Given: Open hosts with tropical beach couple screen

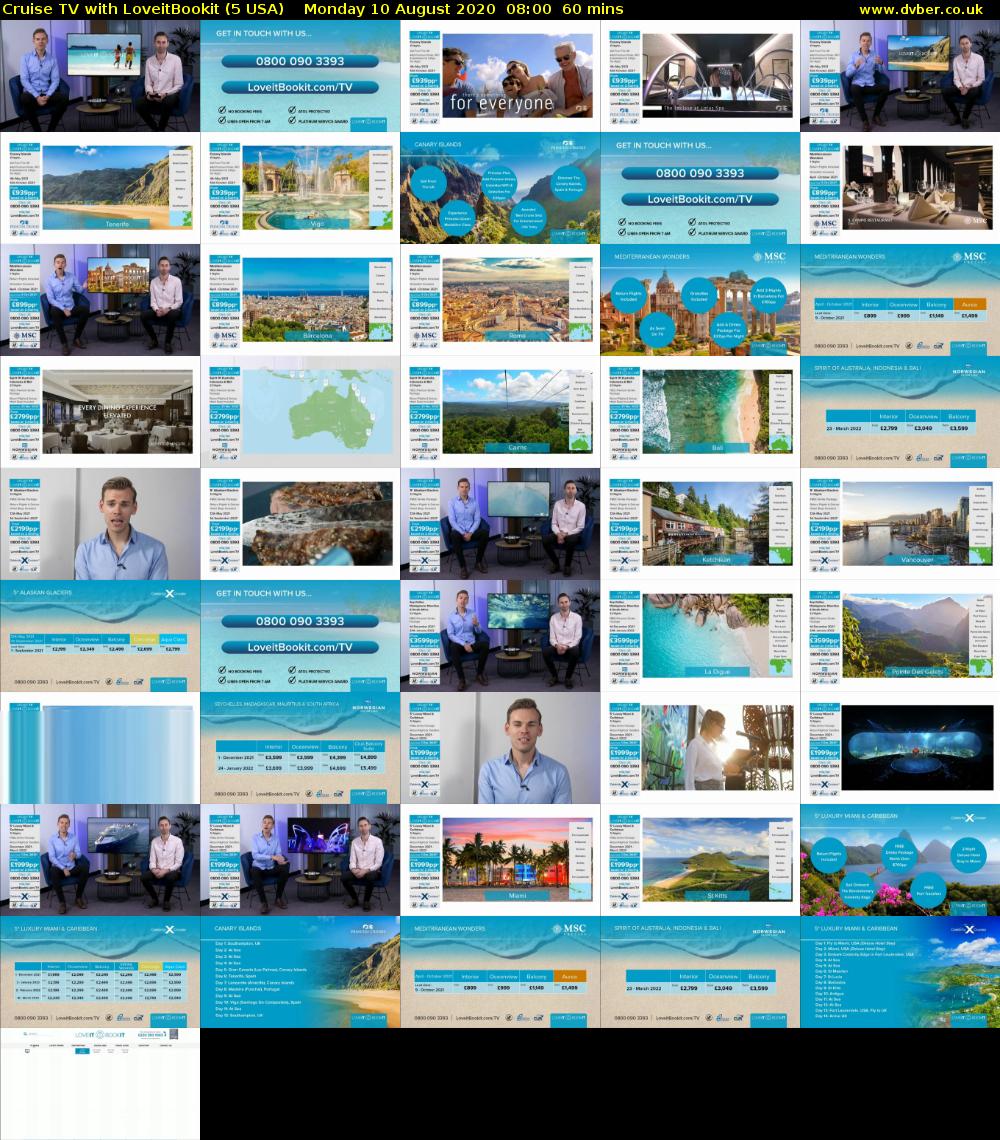Looking at the screenshot, I should [100, 76].
